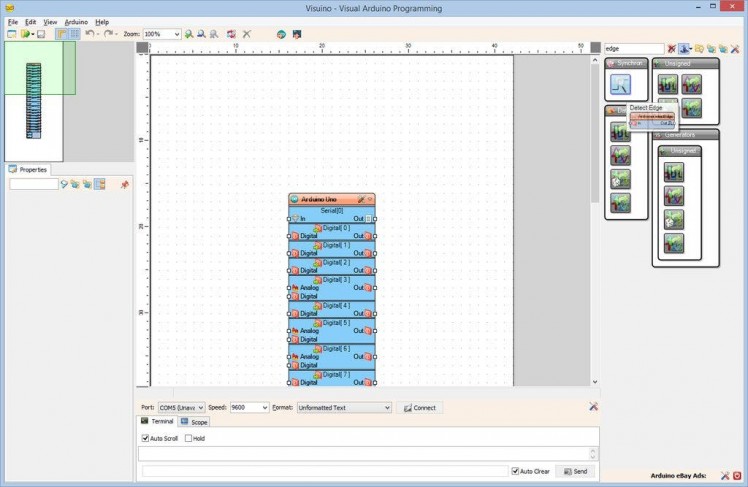Click the Connect button
The image size is (748, 487).
click(x=419, y=408)
